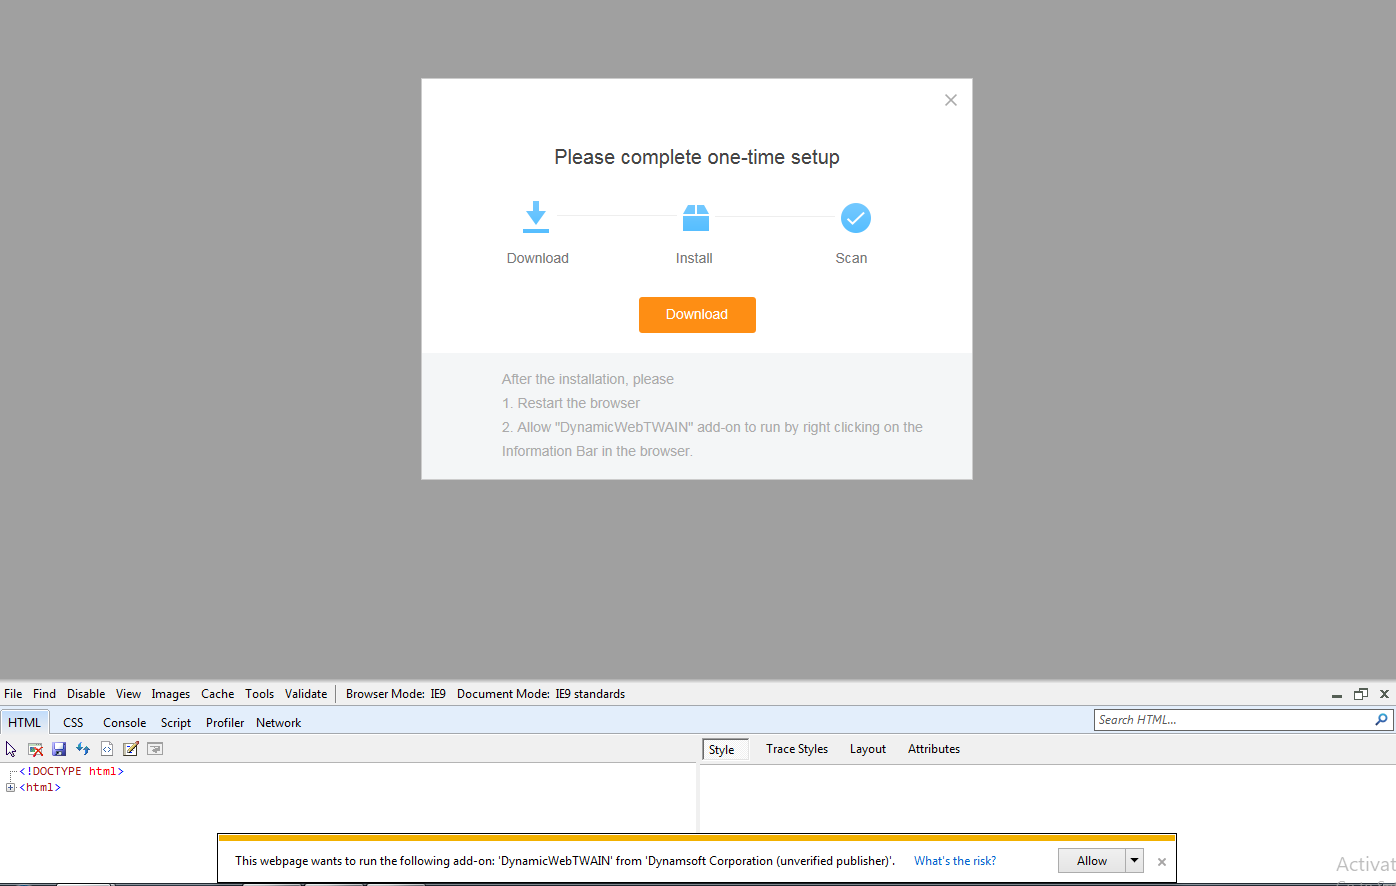
Task: Click inside the Search HTML field
Action: point(1232,720)
